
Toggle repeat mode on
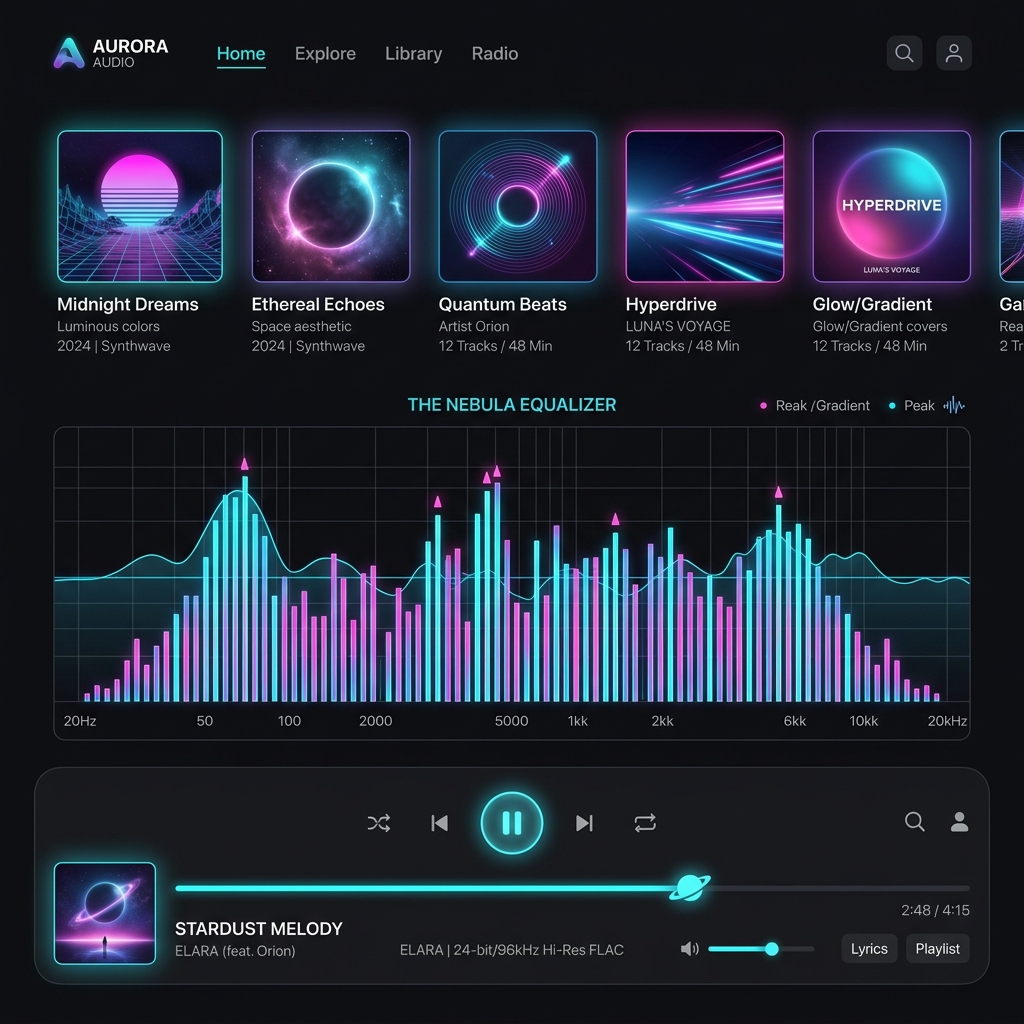tap(645, 823)
